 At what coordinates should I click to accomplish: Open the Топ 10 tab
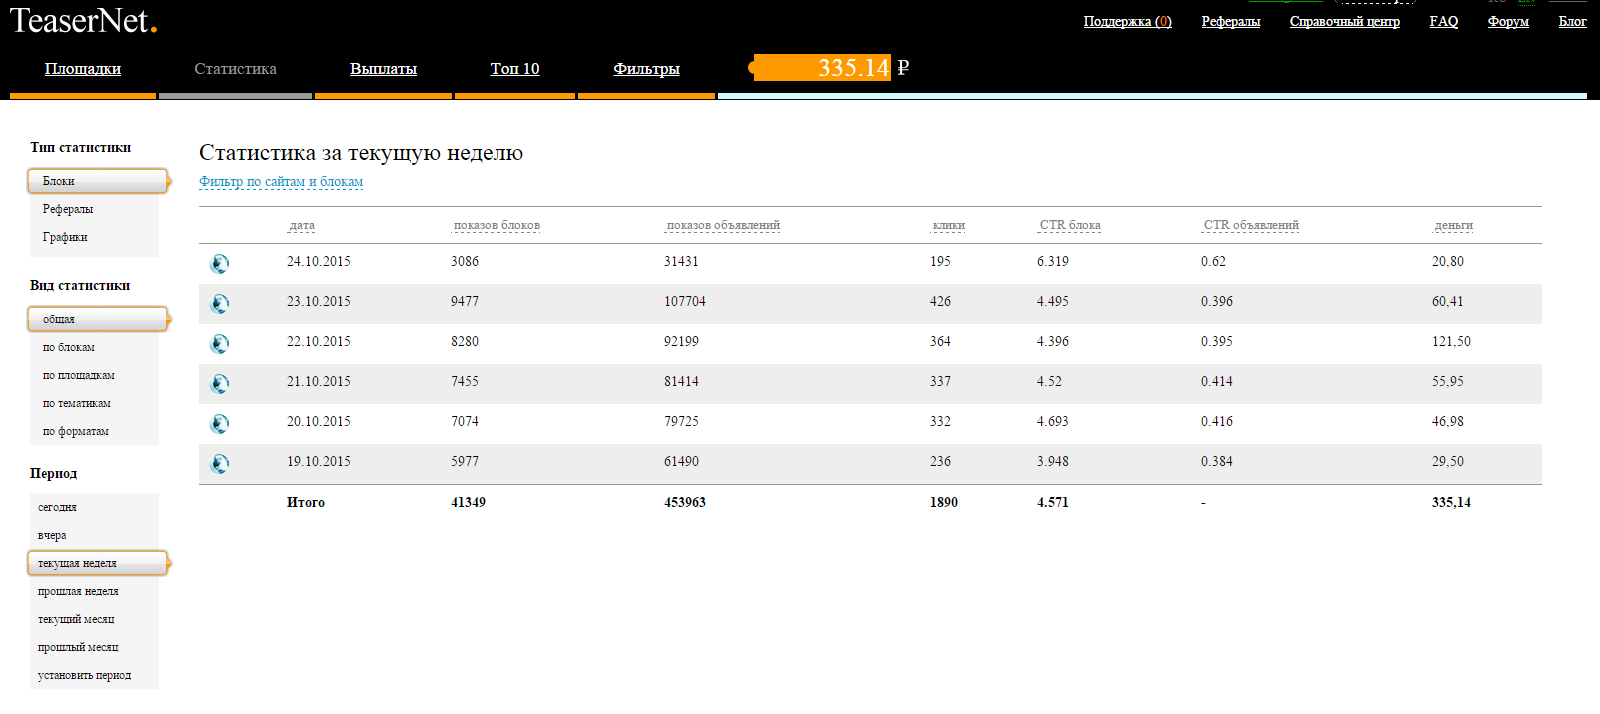coord(514,69)
